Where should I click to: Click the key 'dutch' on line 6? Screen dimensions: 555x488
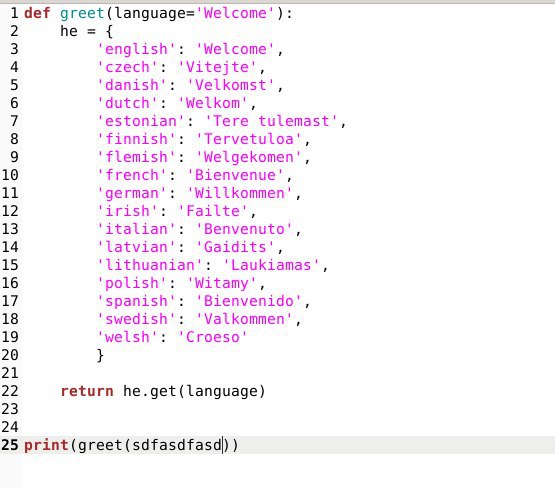tap(127, 103)
